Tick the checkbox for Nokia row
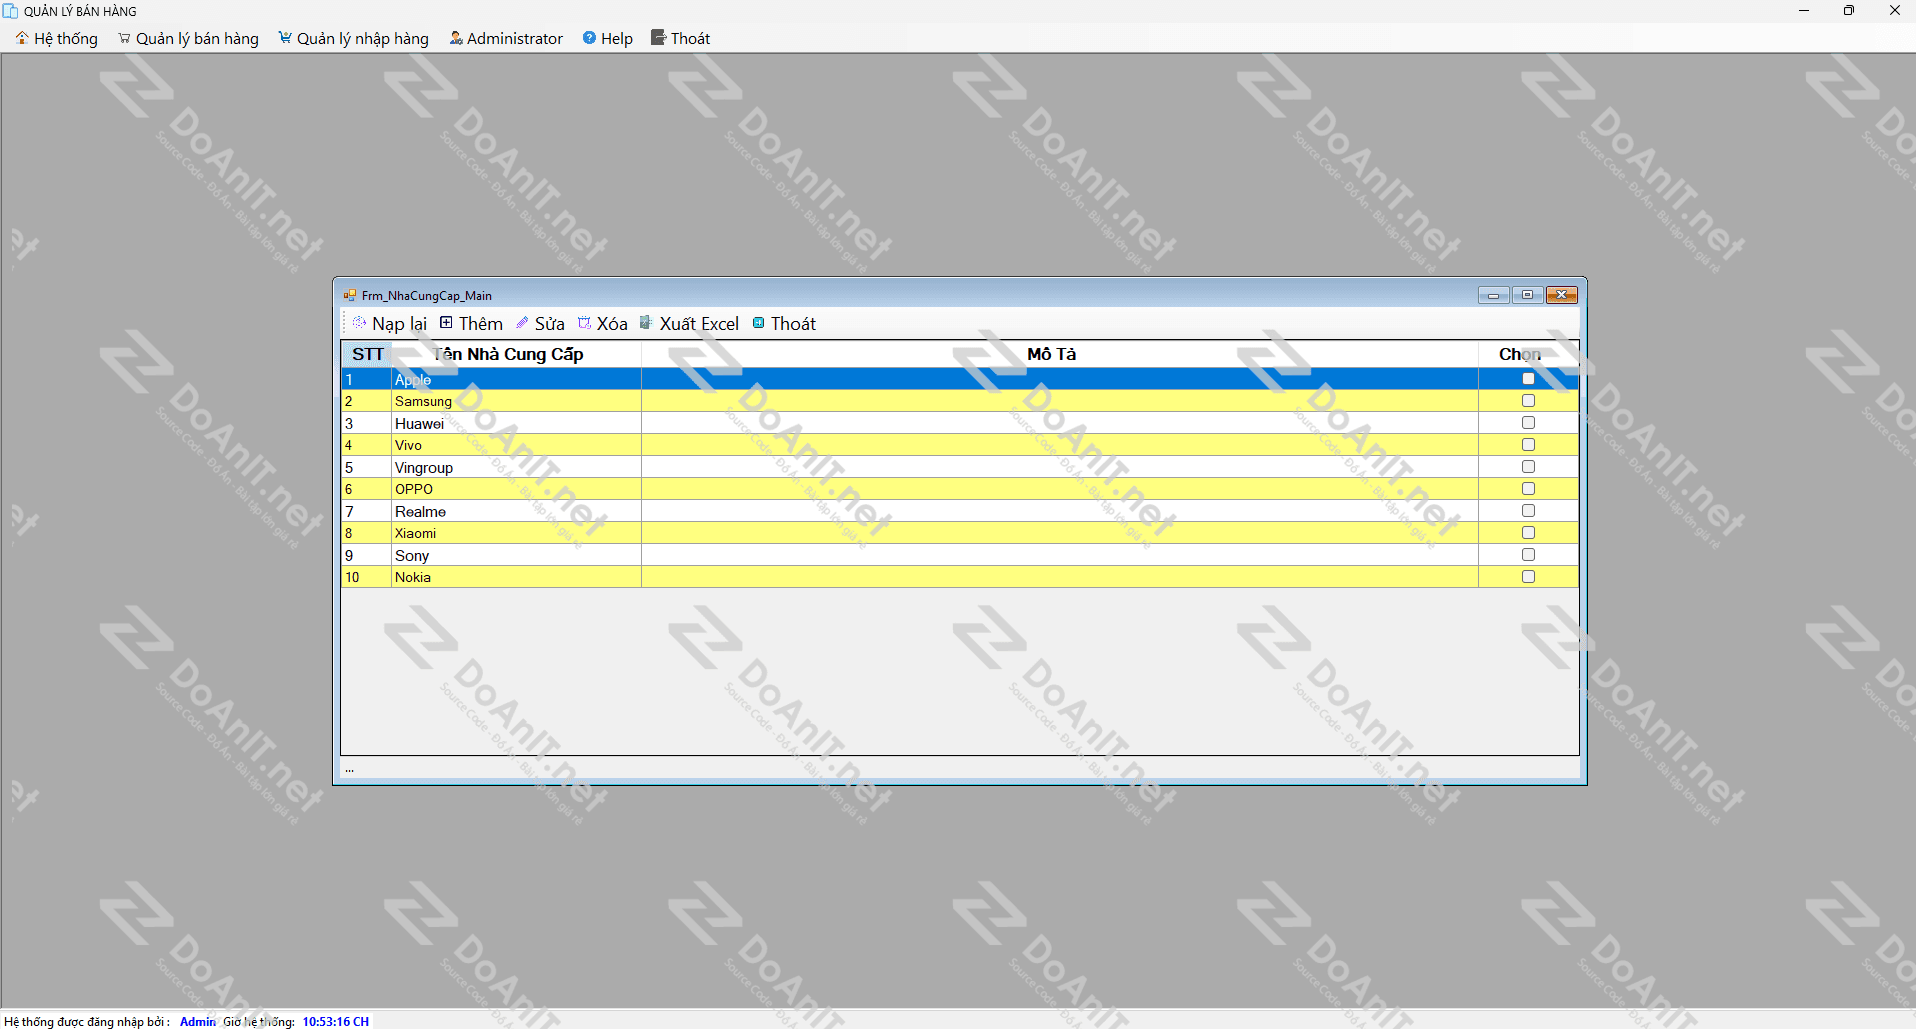1916x1029 pixels. pos(1528,577)
